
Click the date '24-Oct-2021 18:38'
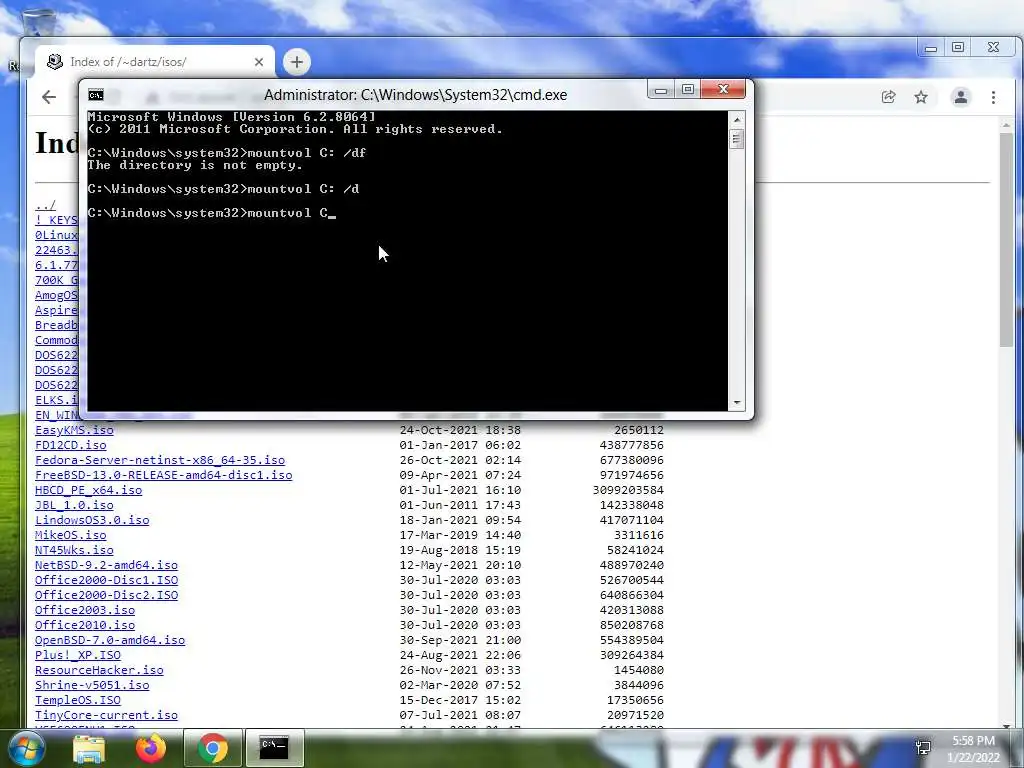tap(460, 430)
